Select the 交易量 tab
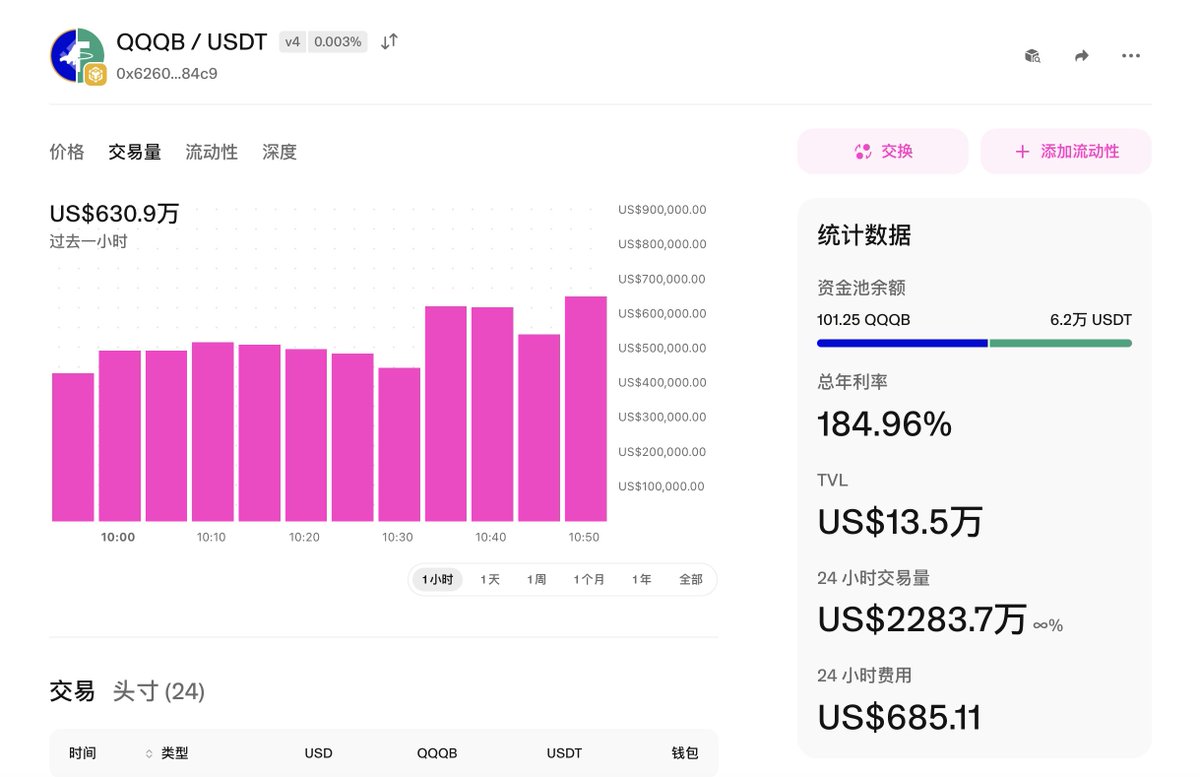This screenshot has height=777, width=1200. 134,152
